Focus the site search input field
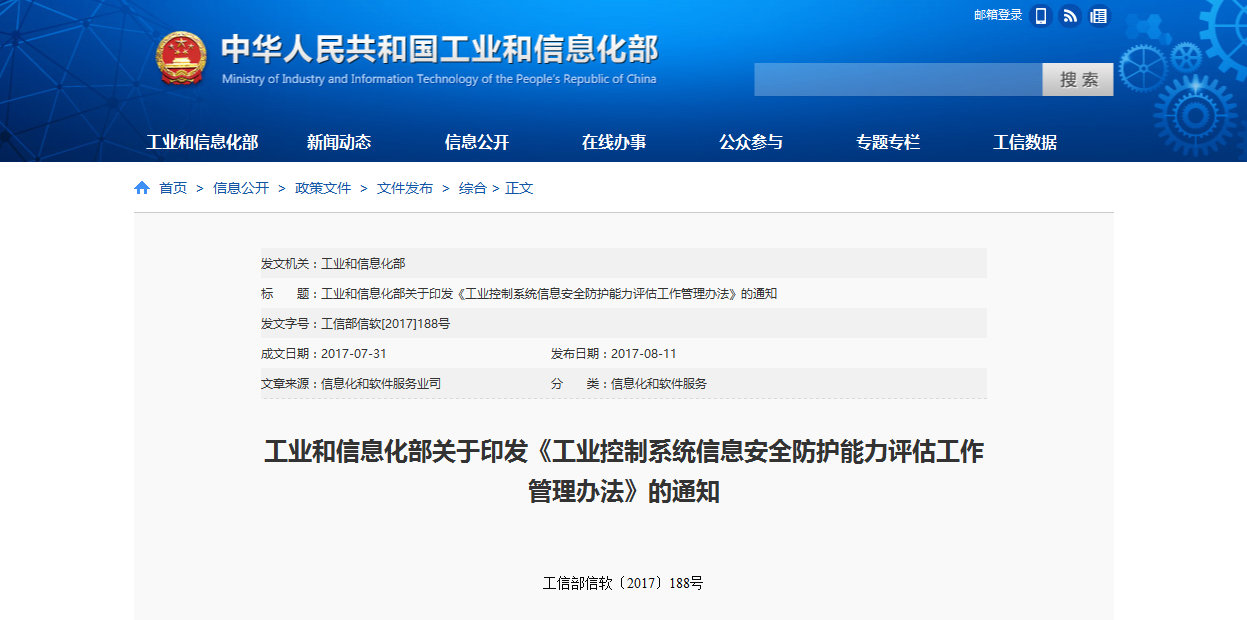This screenshot has height=620, width=1247. click(897, 80)
